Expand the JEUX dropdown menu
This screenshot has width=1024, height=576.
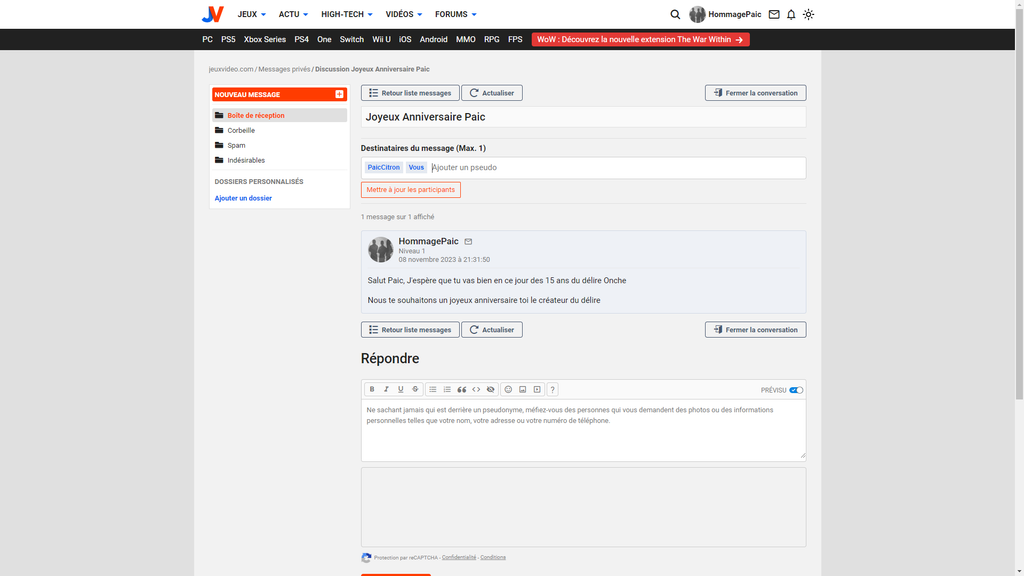pos(251,14)
